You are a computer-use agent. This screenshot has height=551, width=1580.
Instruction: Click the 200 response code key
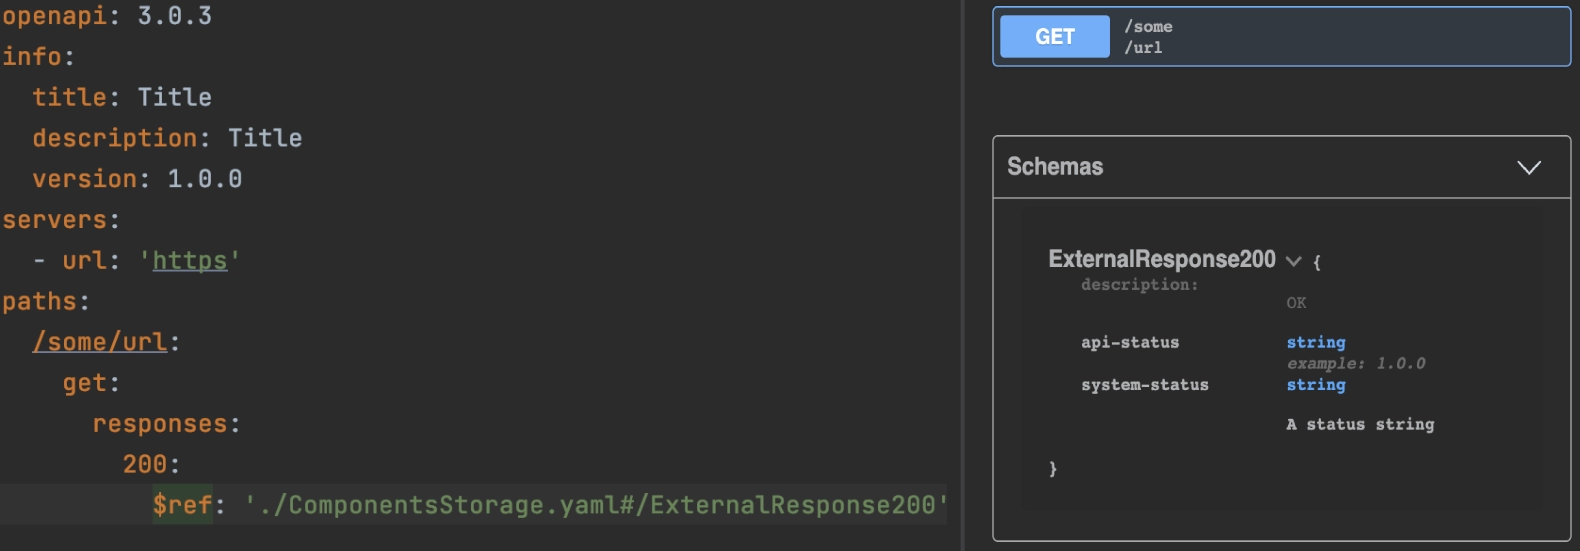pos(145,464)
